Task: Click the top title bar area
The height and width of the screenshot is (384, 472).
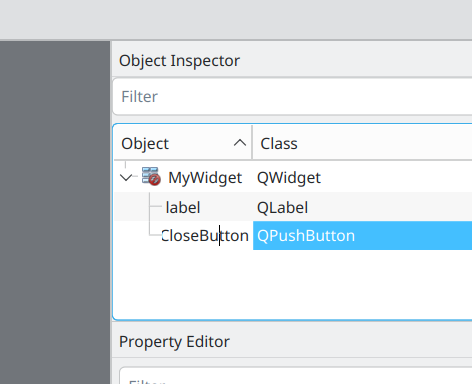Action: (x=236, y=19)
